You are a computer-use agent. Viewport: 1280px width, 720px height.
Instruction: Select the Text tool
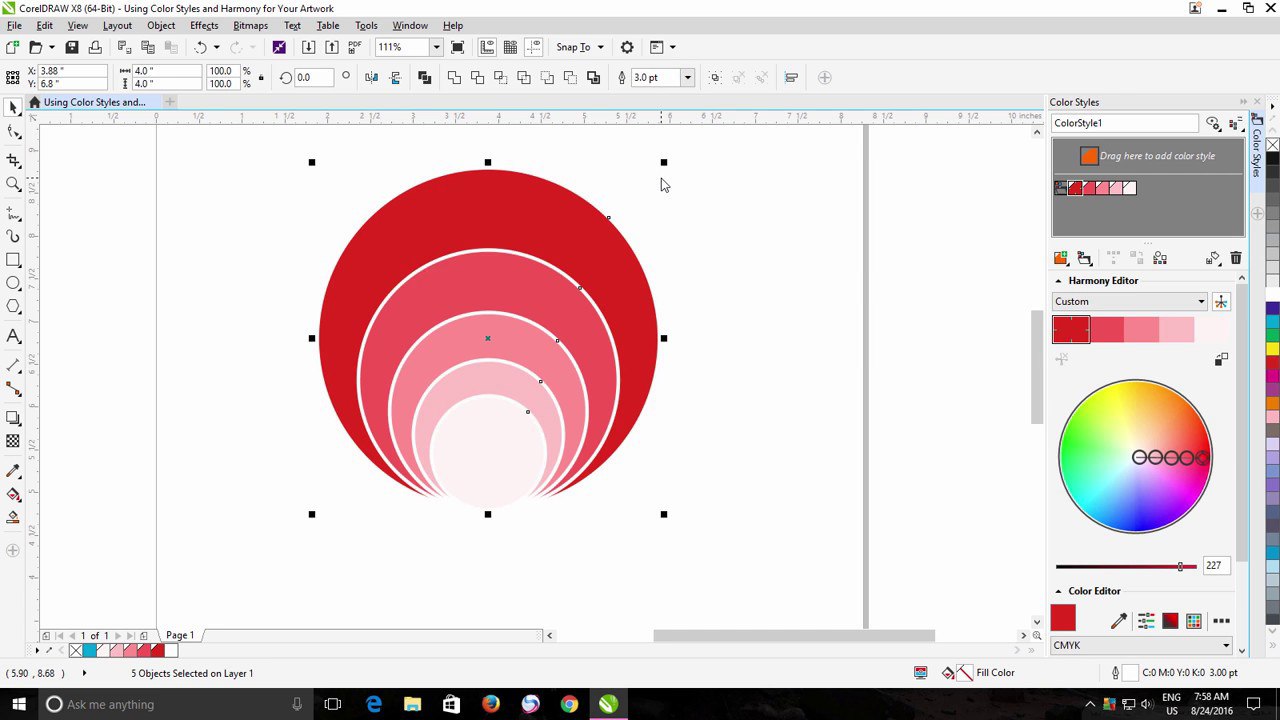[13, 337]
